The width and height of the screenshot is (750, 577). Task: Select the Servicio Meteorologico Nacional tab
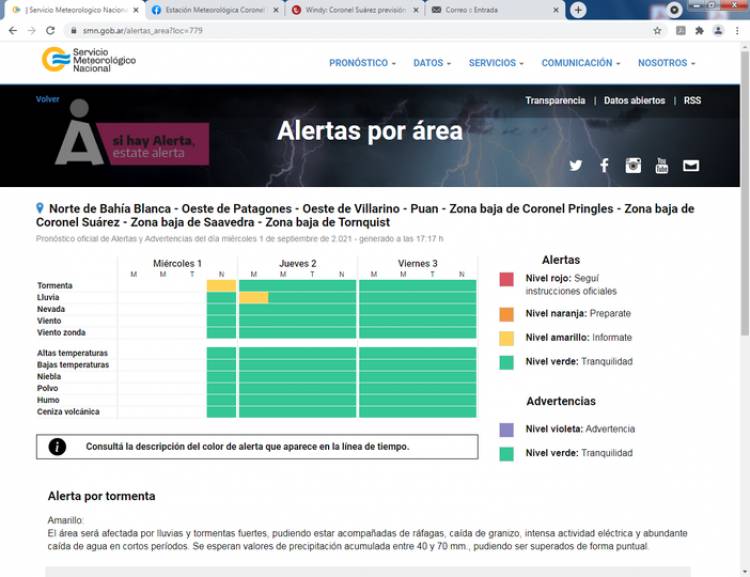[x=72, y=10]
